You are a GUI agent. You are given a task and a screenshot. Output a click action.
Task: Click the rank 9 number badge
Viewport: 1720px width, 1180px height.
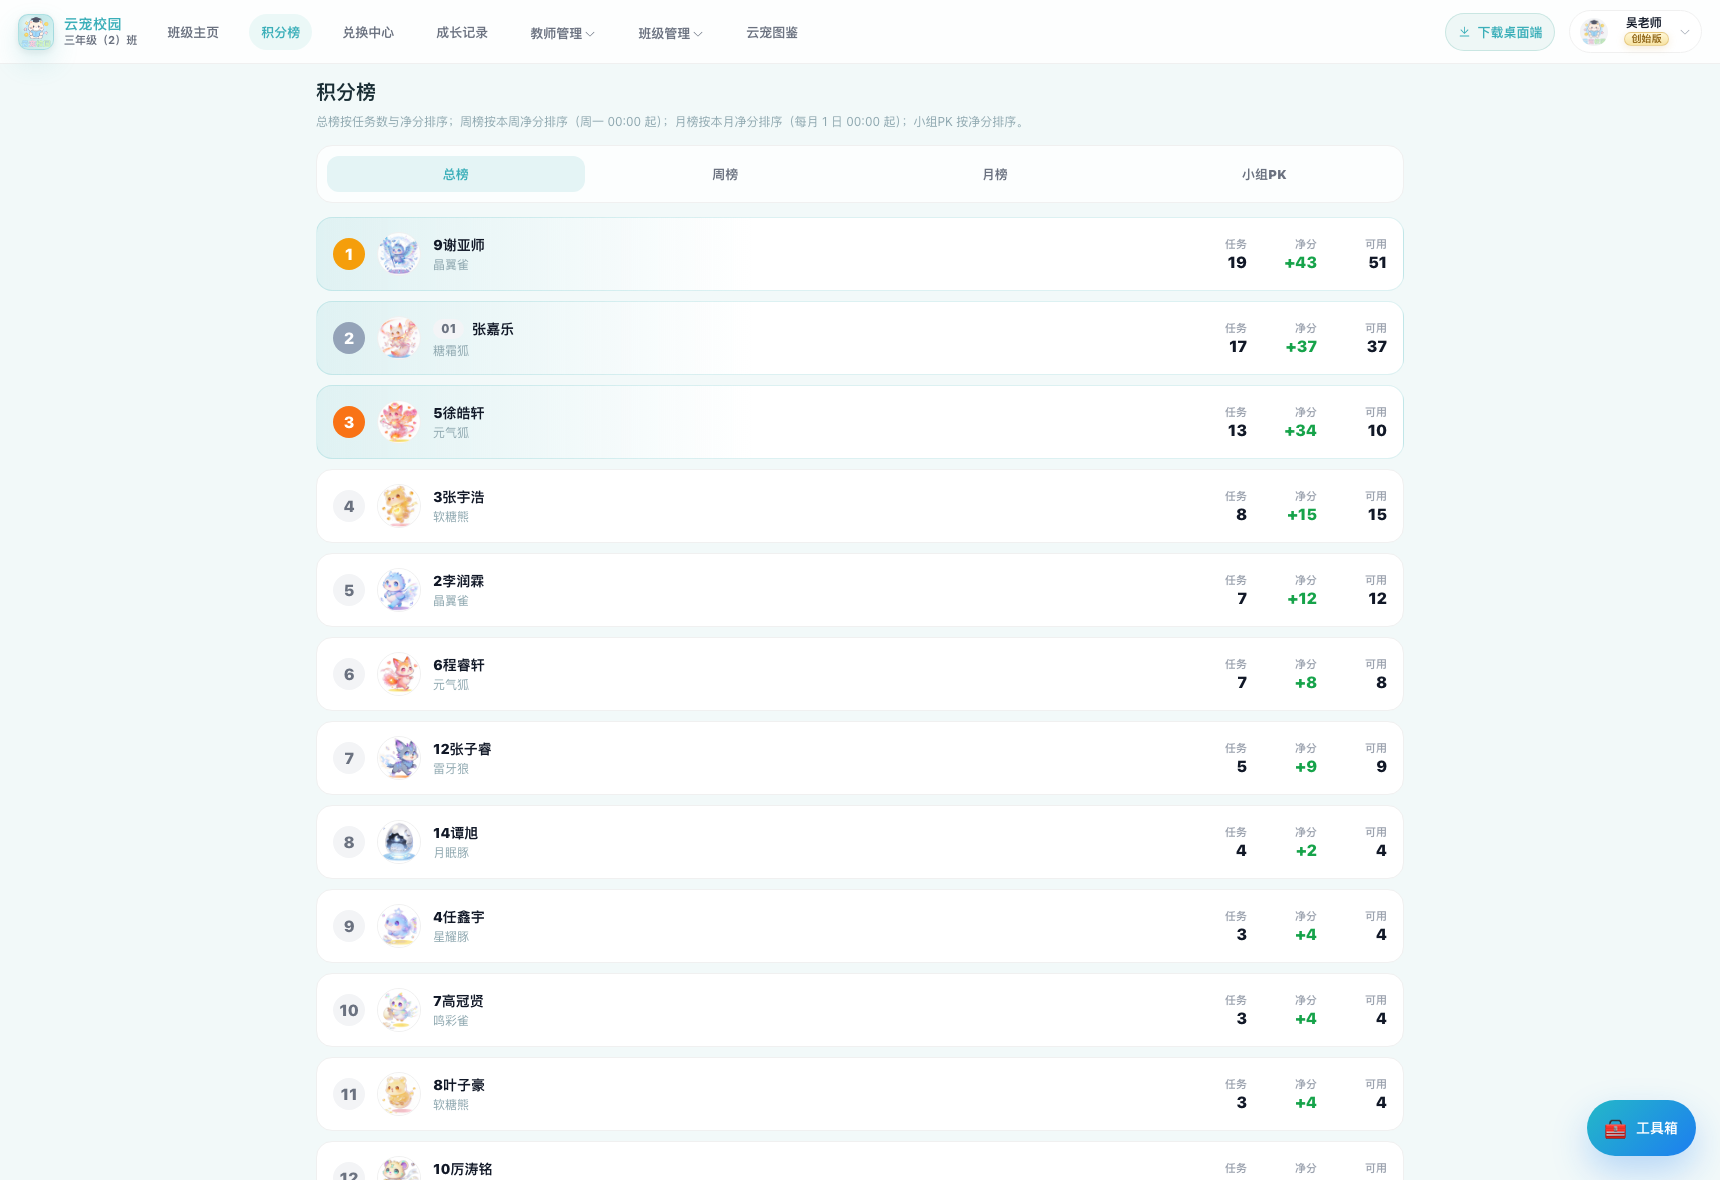coord(349,926)
